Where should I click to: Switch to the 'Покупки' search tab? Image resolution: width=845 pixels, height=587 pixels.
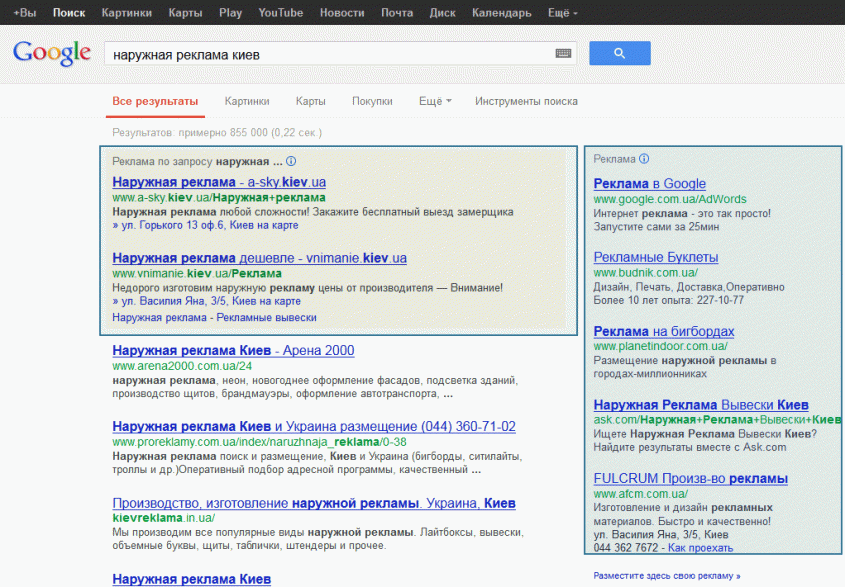[372, 100]
